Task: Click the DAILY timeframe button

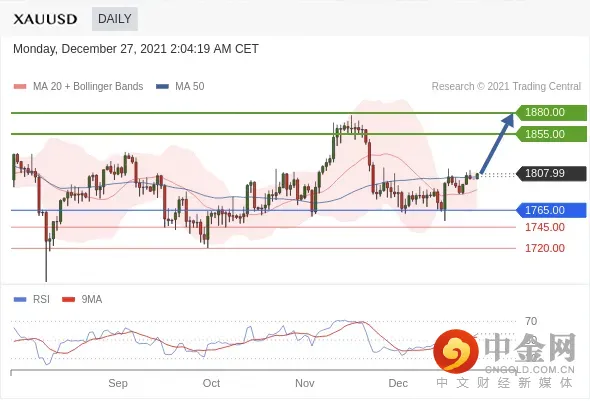Action: [115, 19]
